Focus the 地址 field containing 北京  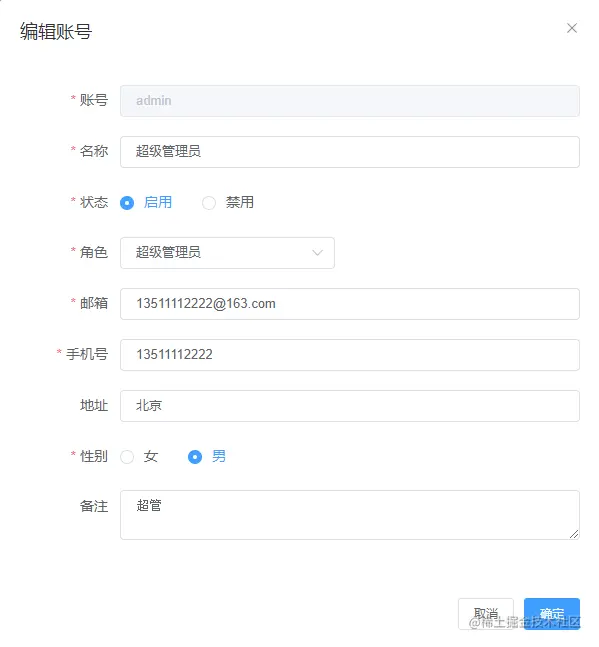tap(350, 406)
